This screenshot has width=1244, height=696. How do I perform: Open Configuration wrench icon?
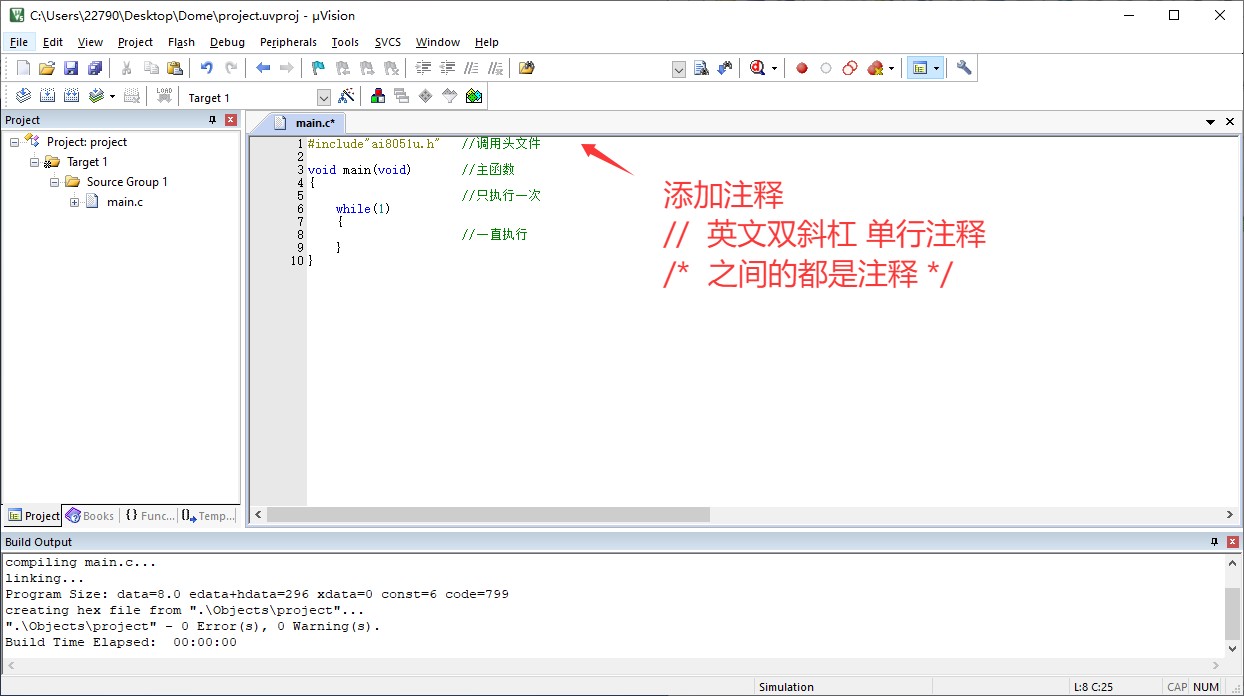pos(963,68)
